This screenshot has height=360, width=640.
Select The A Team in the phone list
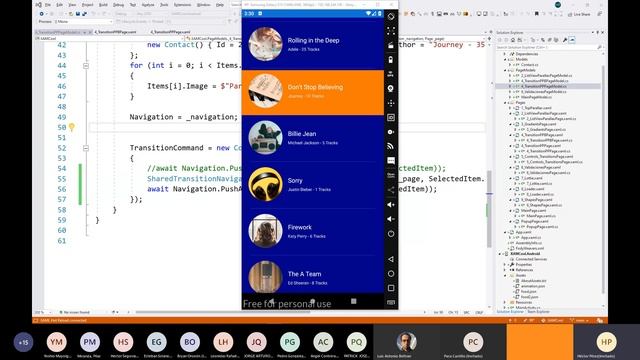(313, 275)
